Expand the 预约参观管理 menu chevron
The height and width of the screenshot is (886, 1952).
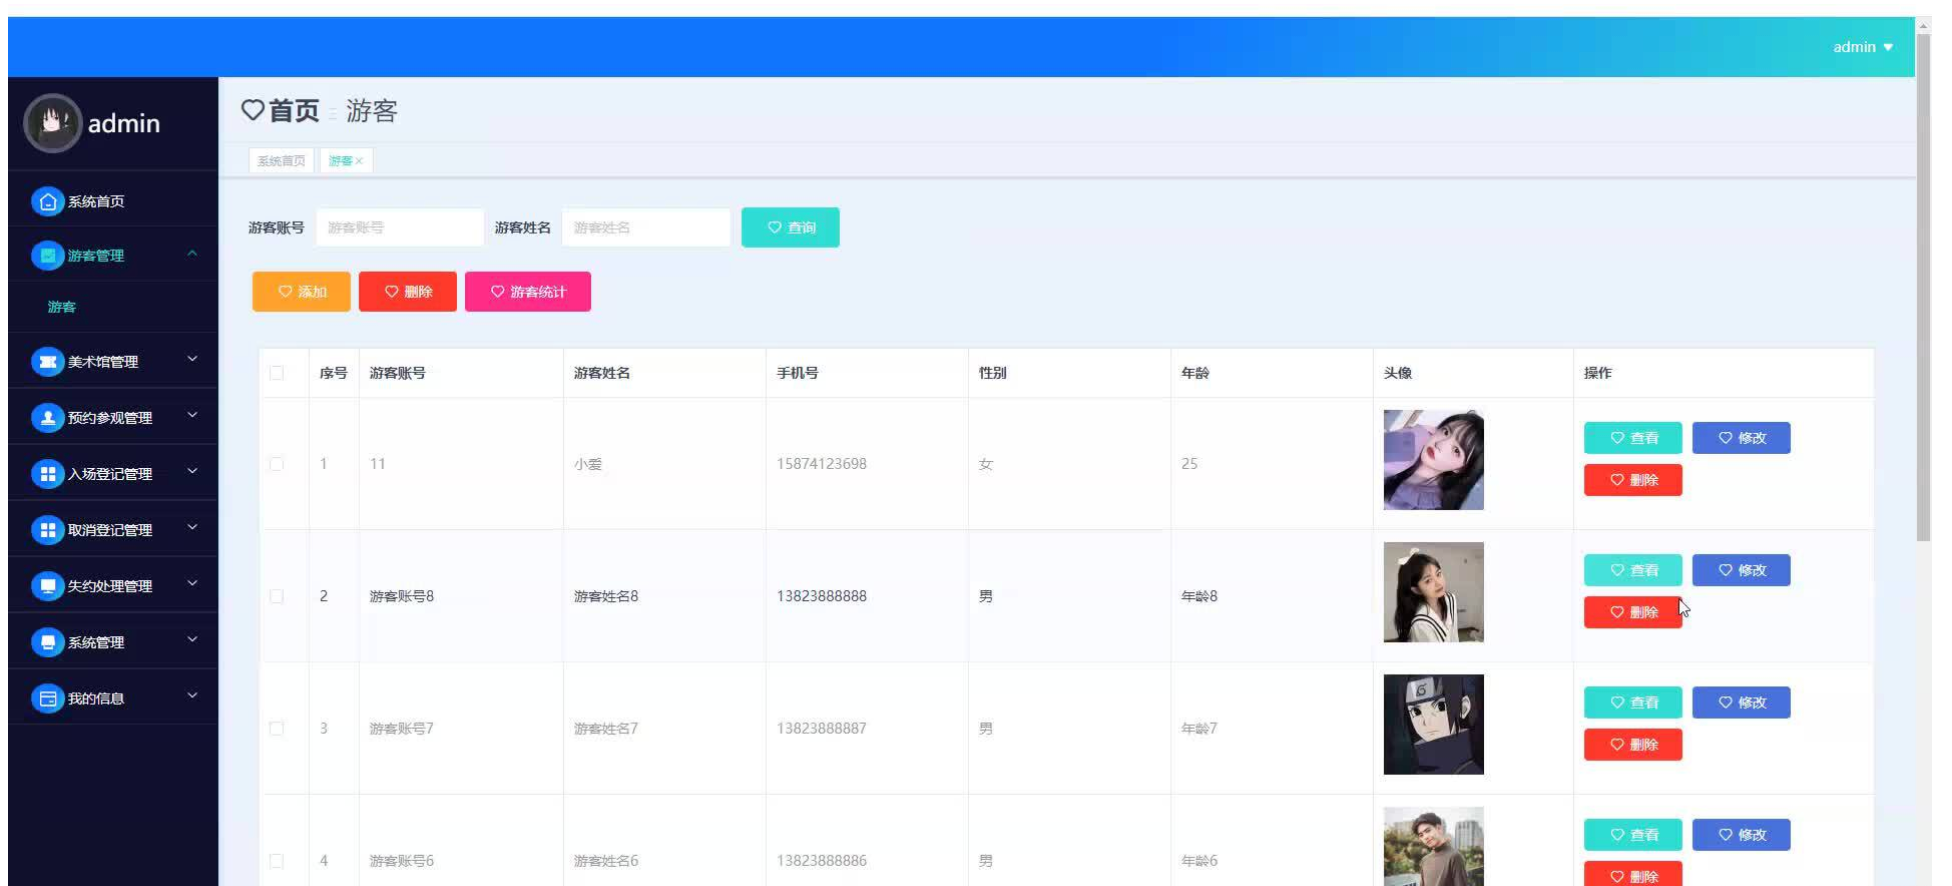[x=192, y=415]
